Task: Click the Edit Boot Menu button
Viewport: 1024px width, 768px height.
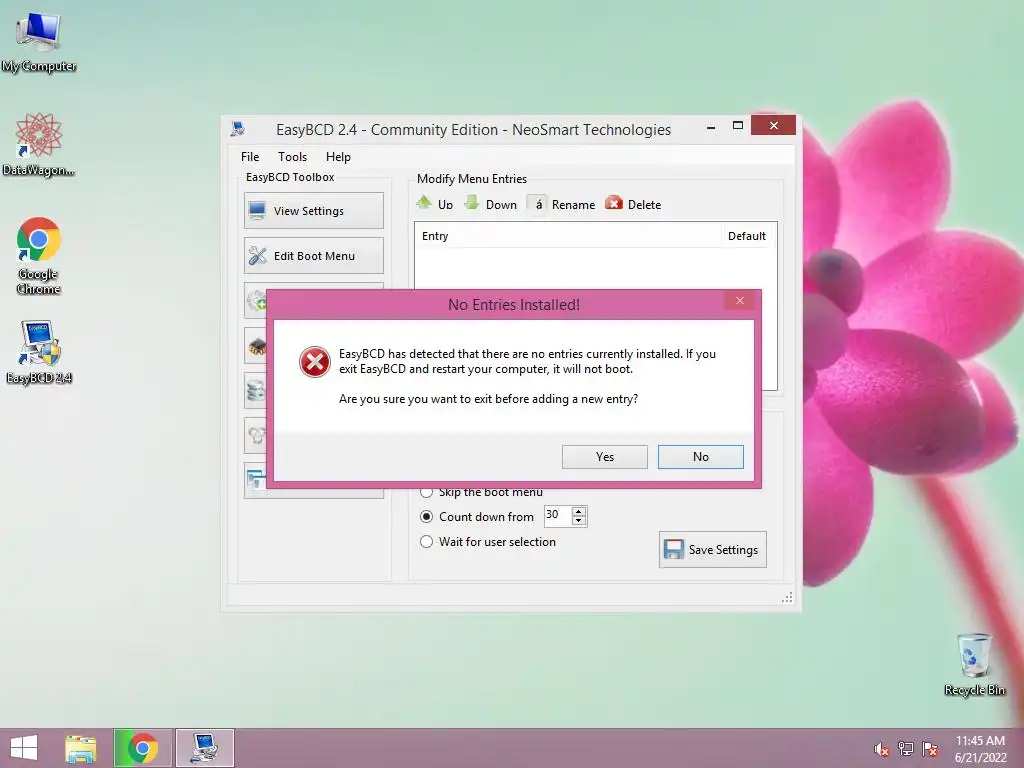Action: pos(313,255)
